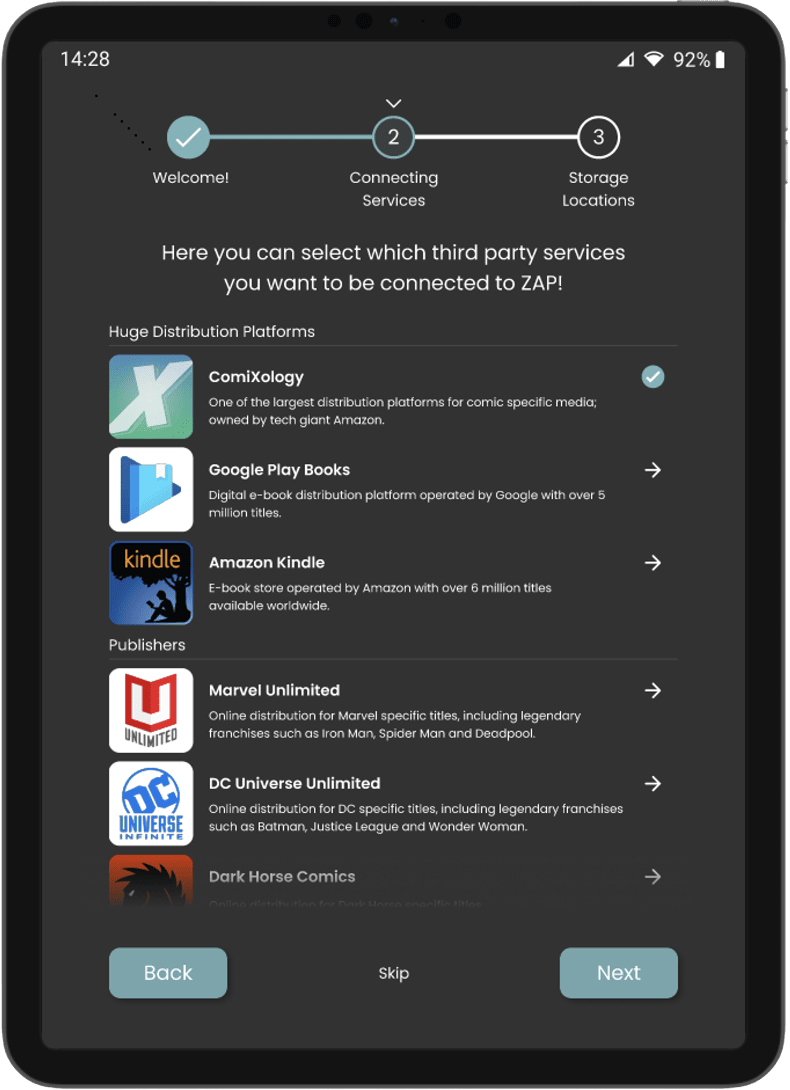Click the Back button
Screen dimensions: 790x1090
pyautogui.click(x=168, y=973)
